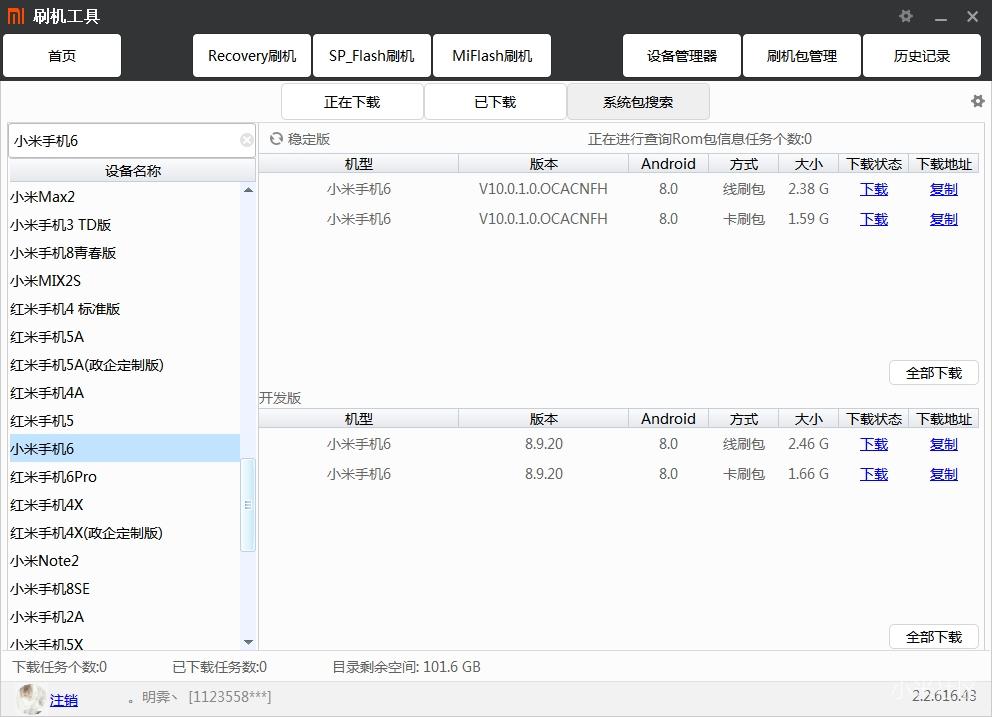
Task: Click 目录剩余空间 101.6 GB status
Action: point(406,667)
